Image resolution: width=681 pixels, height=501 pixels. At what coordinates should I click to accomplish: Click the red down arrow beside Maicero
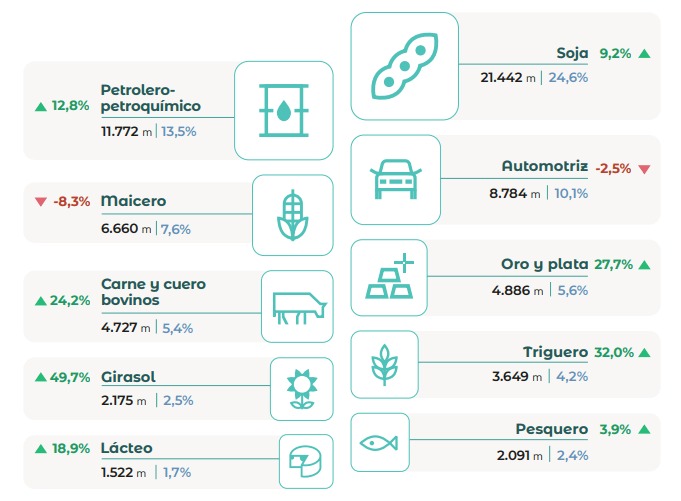[x=40, y=202]
